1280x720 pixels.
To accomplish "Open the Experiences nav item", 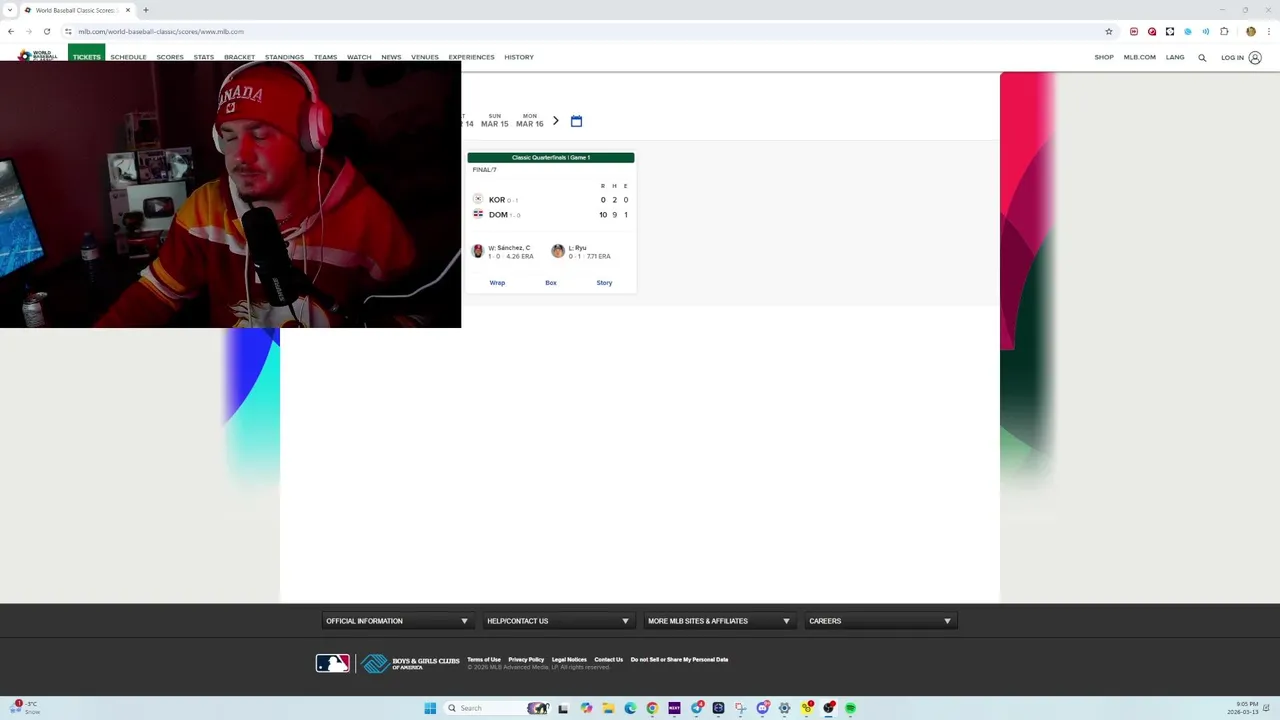I will point(471,57).
